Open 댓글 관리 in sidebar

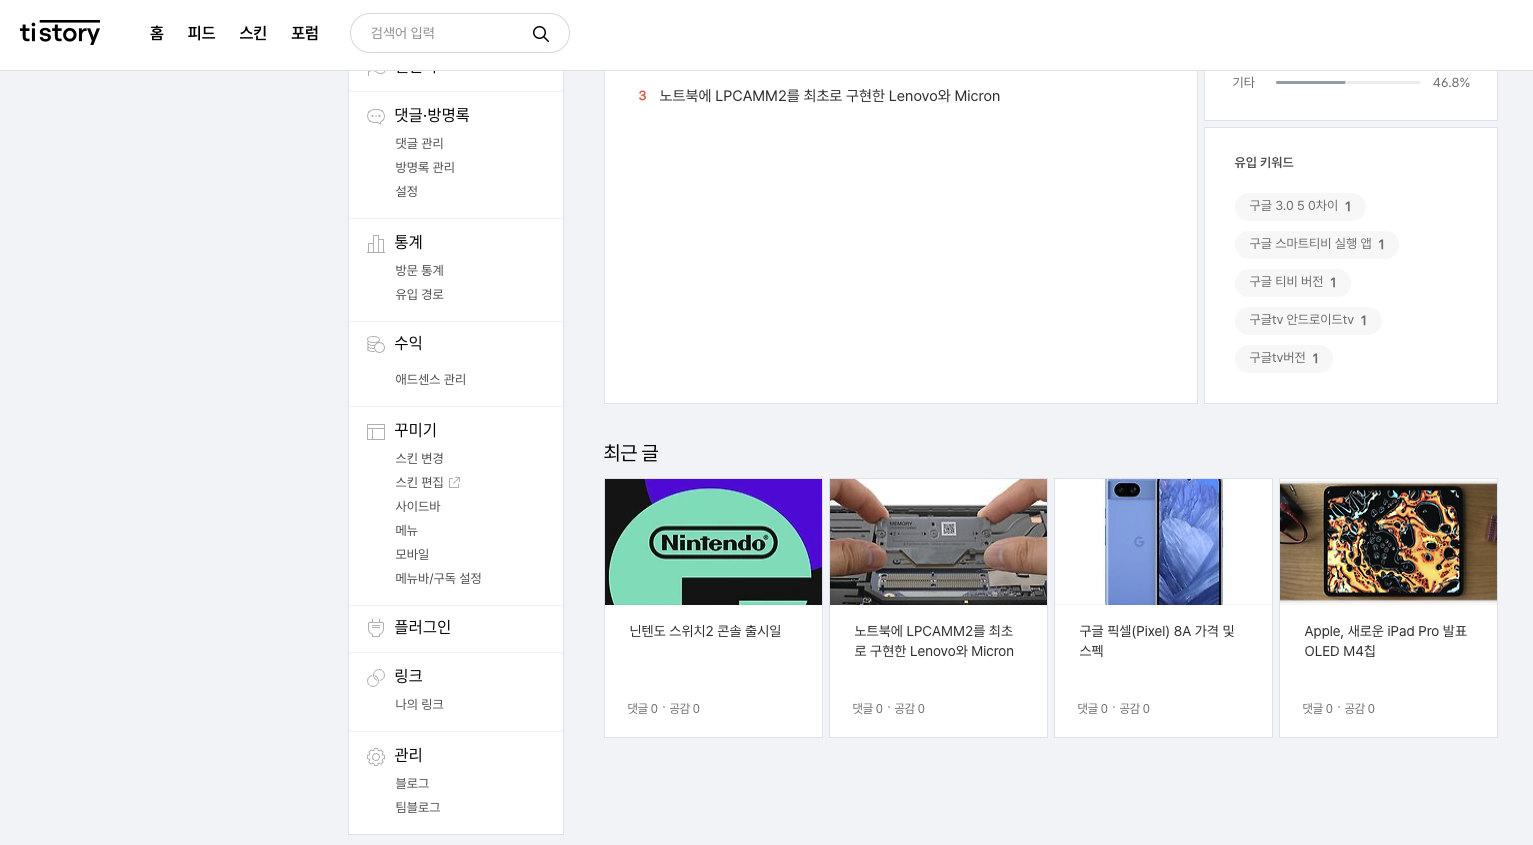pyautogui.click(x=419, y=143)
